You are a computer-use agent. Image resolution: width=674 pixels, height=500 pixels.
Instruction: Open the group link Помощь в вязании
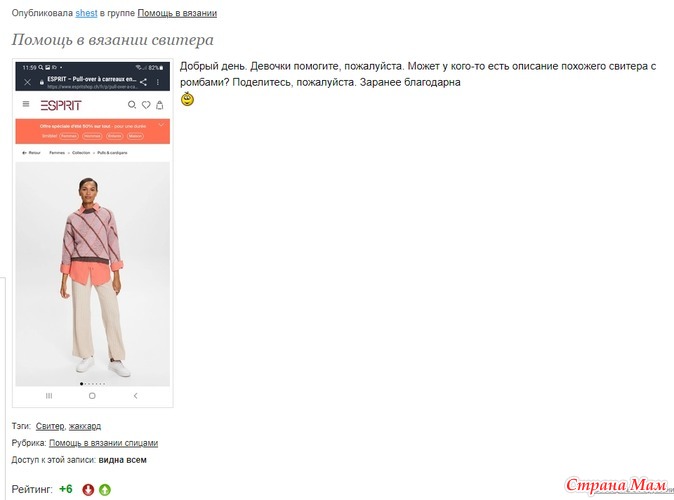[x=177, y=13]
